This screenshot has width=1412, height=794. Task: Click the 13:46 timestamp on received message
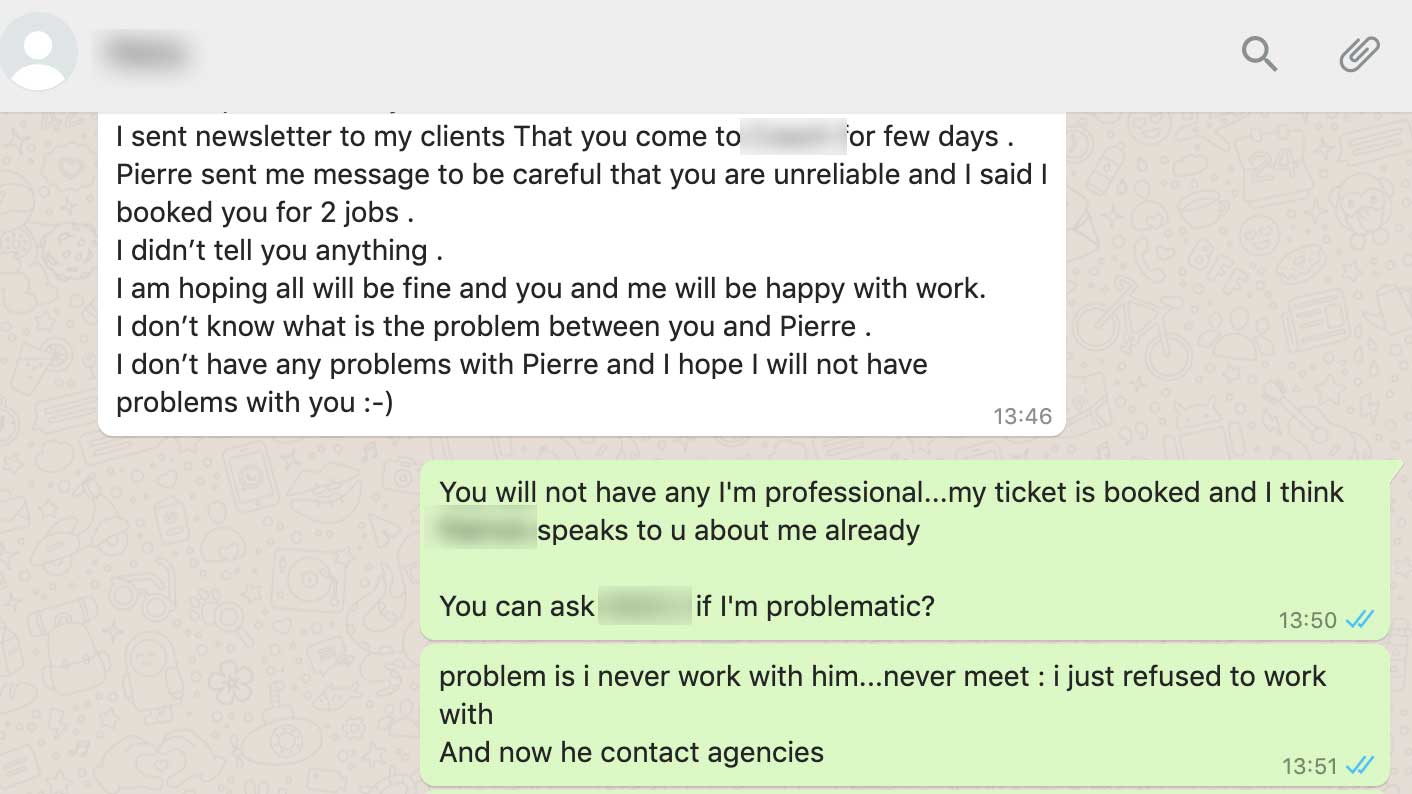pos(1022,416)
